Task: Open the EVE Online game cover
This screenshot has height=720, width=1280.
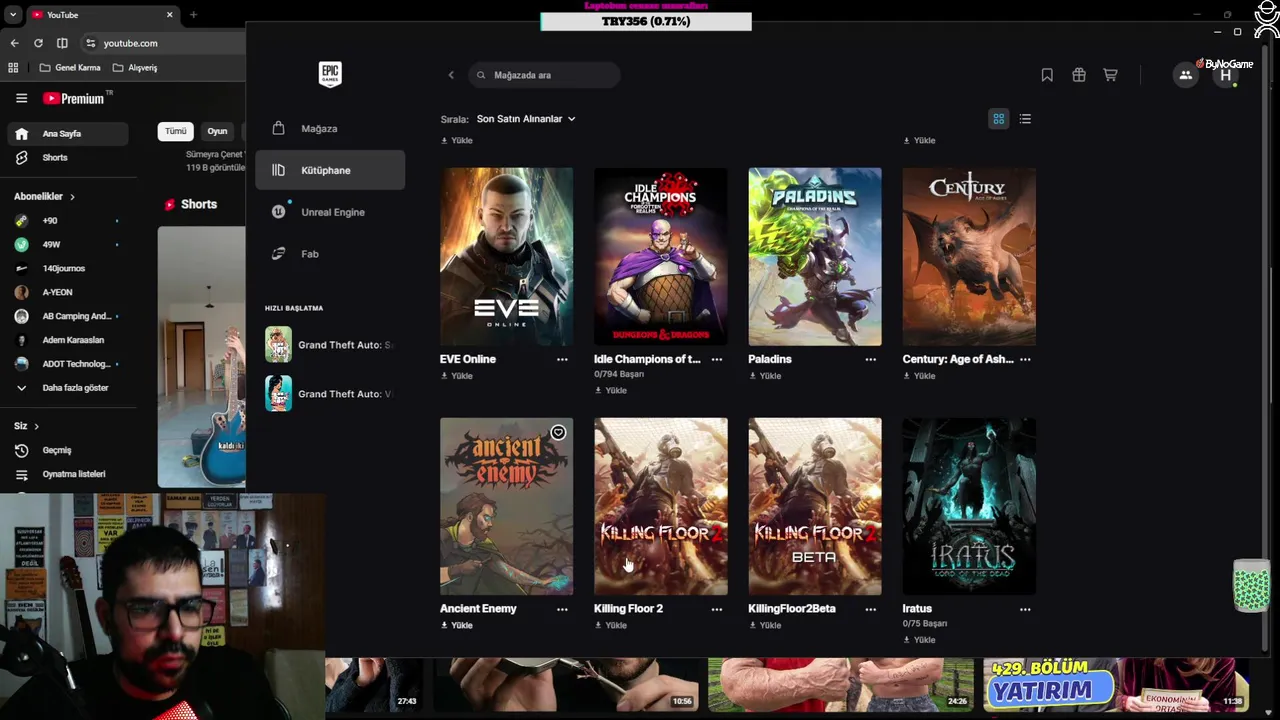Action: (x=507, y=257)
